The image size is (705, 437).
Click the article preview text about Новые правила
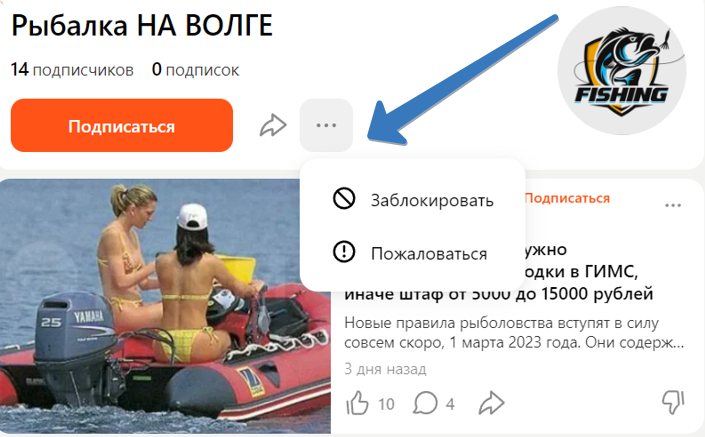(x=514, y=333)
